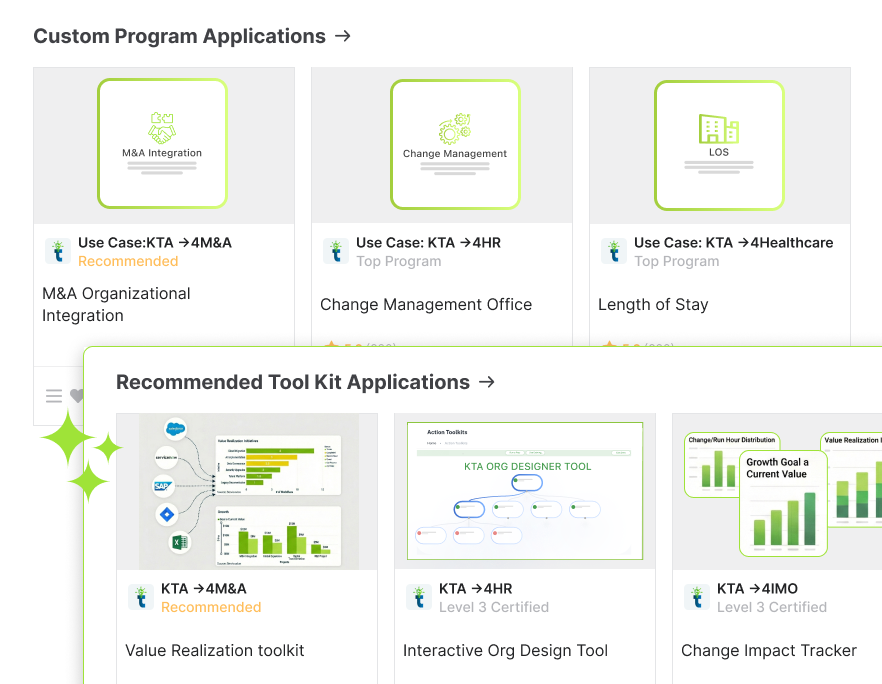Click the Jira diamond icon
Viewport: 882px width, 684px height.
167,515
